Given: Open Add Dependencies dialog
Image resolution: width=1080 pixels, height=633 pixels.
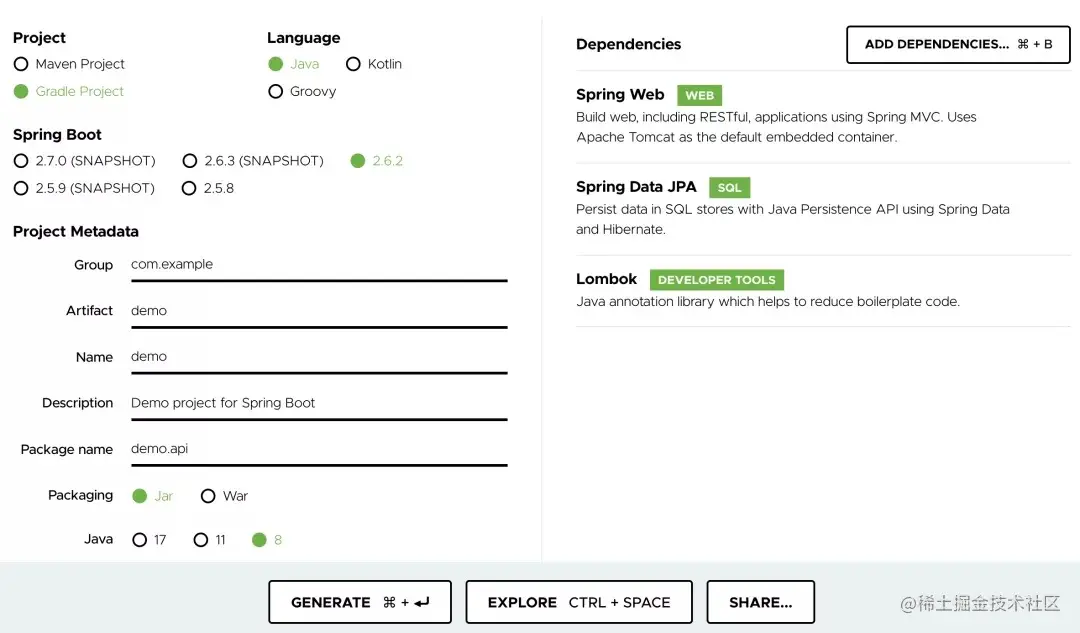Looking at the screenshot, I should (957, 44).
